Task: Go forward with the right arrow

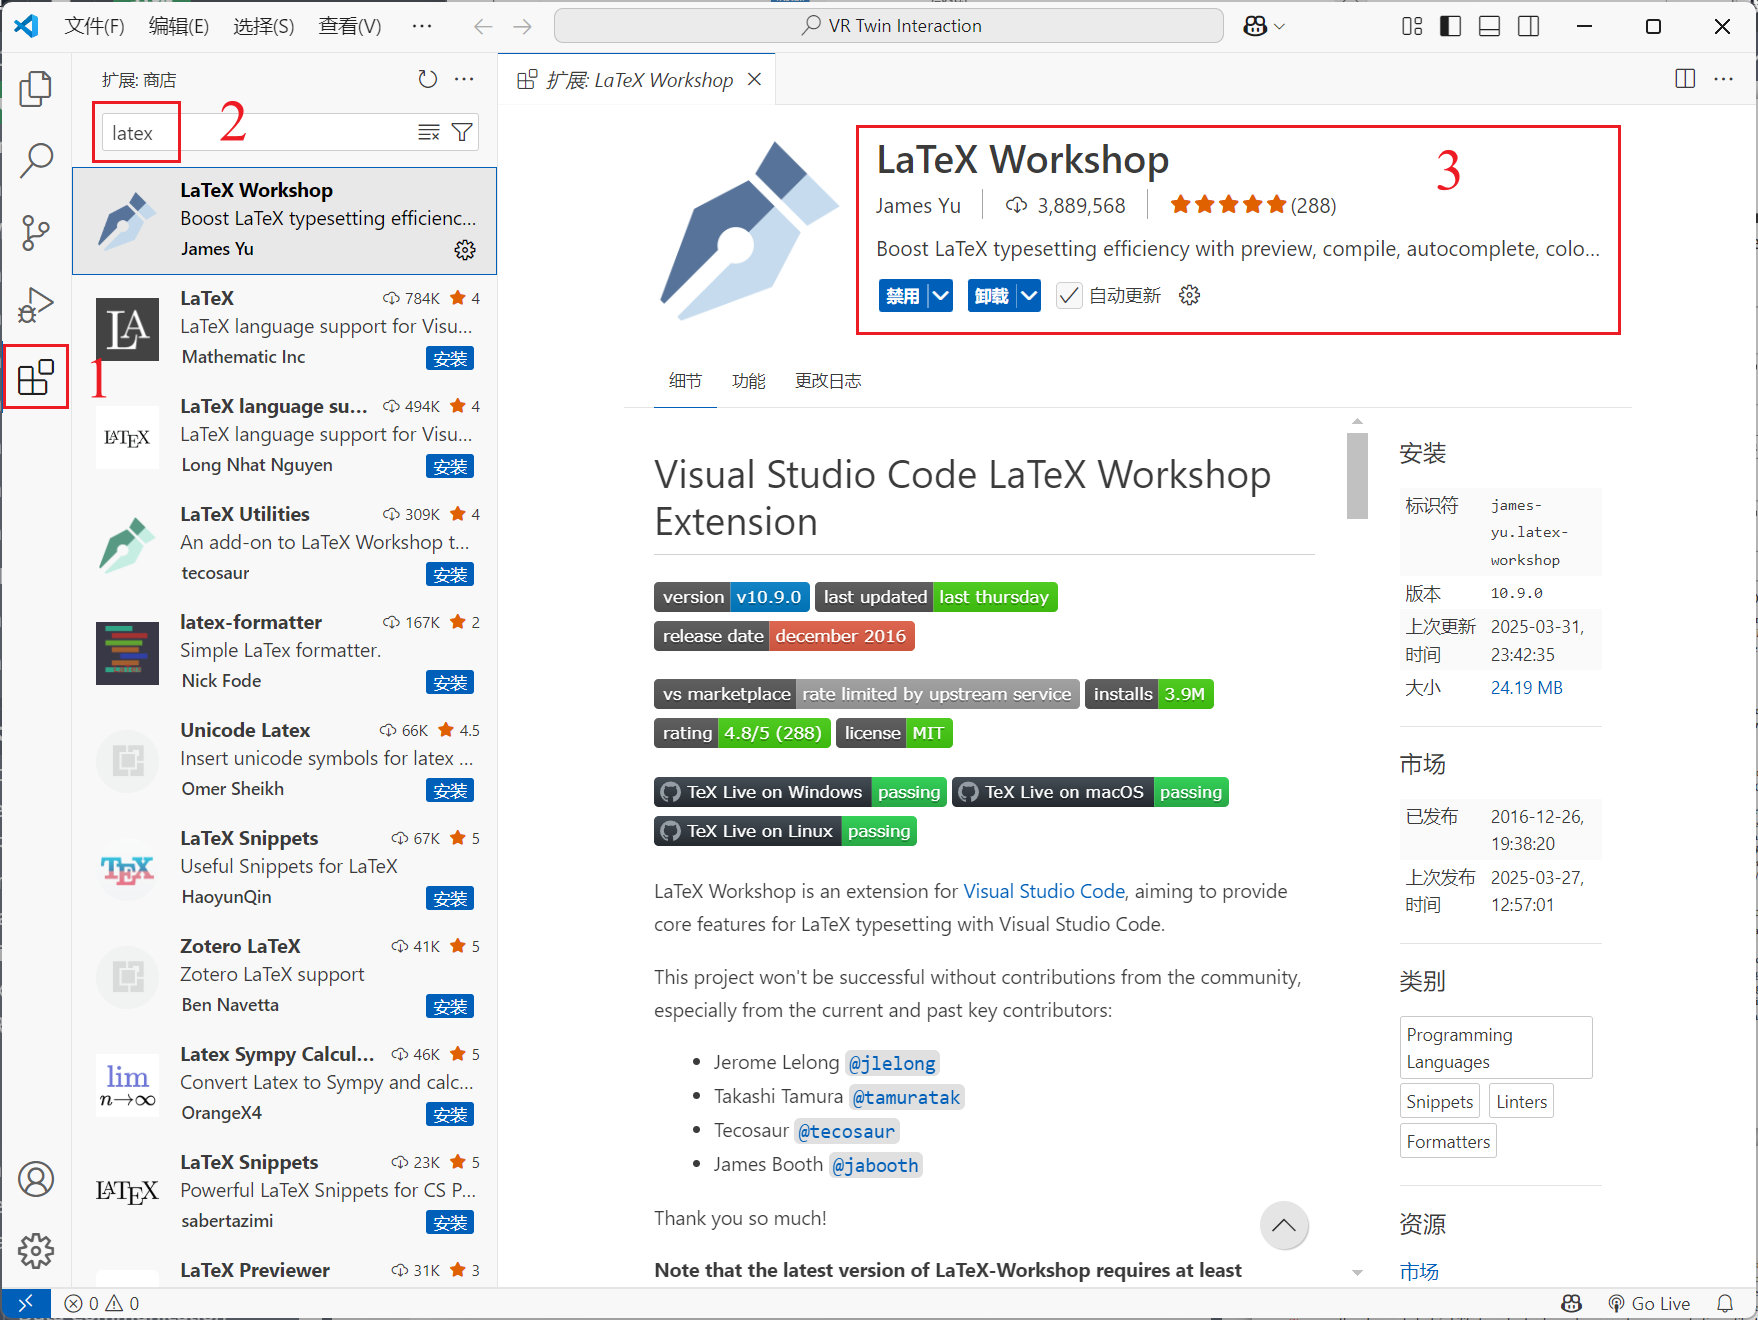Action: point(522,26)
